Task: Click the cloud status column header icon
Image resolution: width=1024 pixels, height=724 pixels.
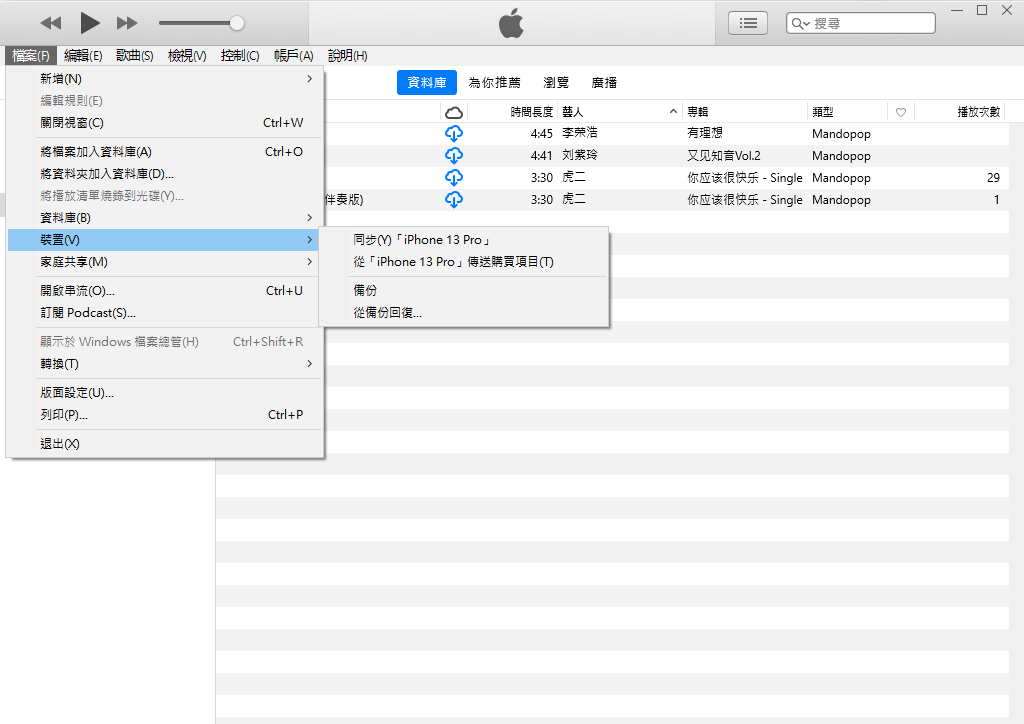Action: 453,112
